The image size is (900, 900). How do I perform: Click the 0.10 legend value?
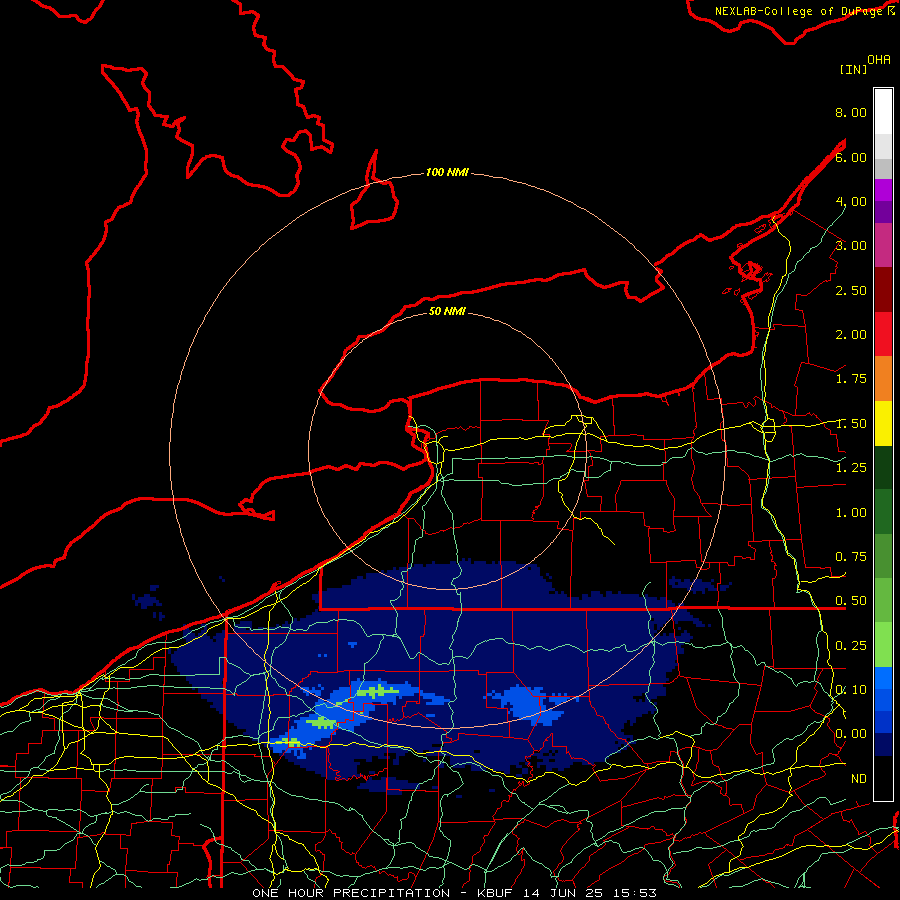[x=851, y=690]
